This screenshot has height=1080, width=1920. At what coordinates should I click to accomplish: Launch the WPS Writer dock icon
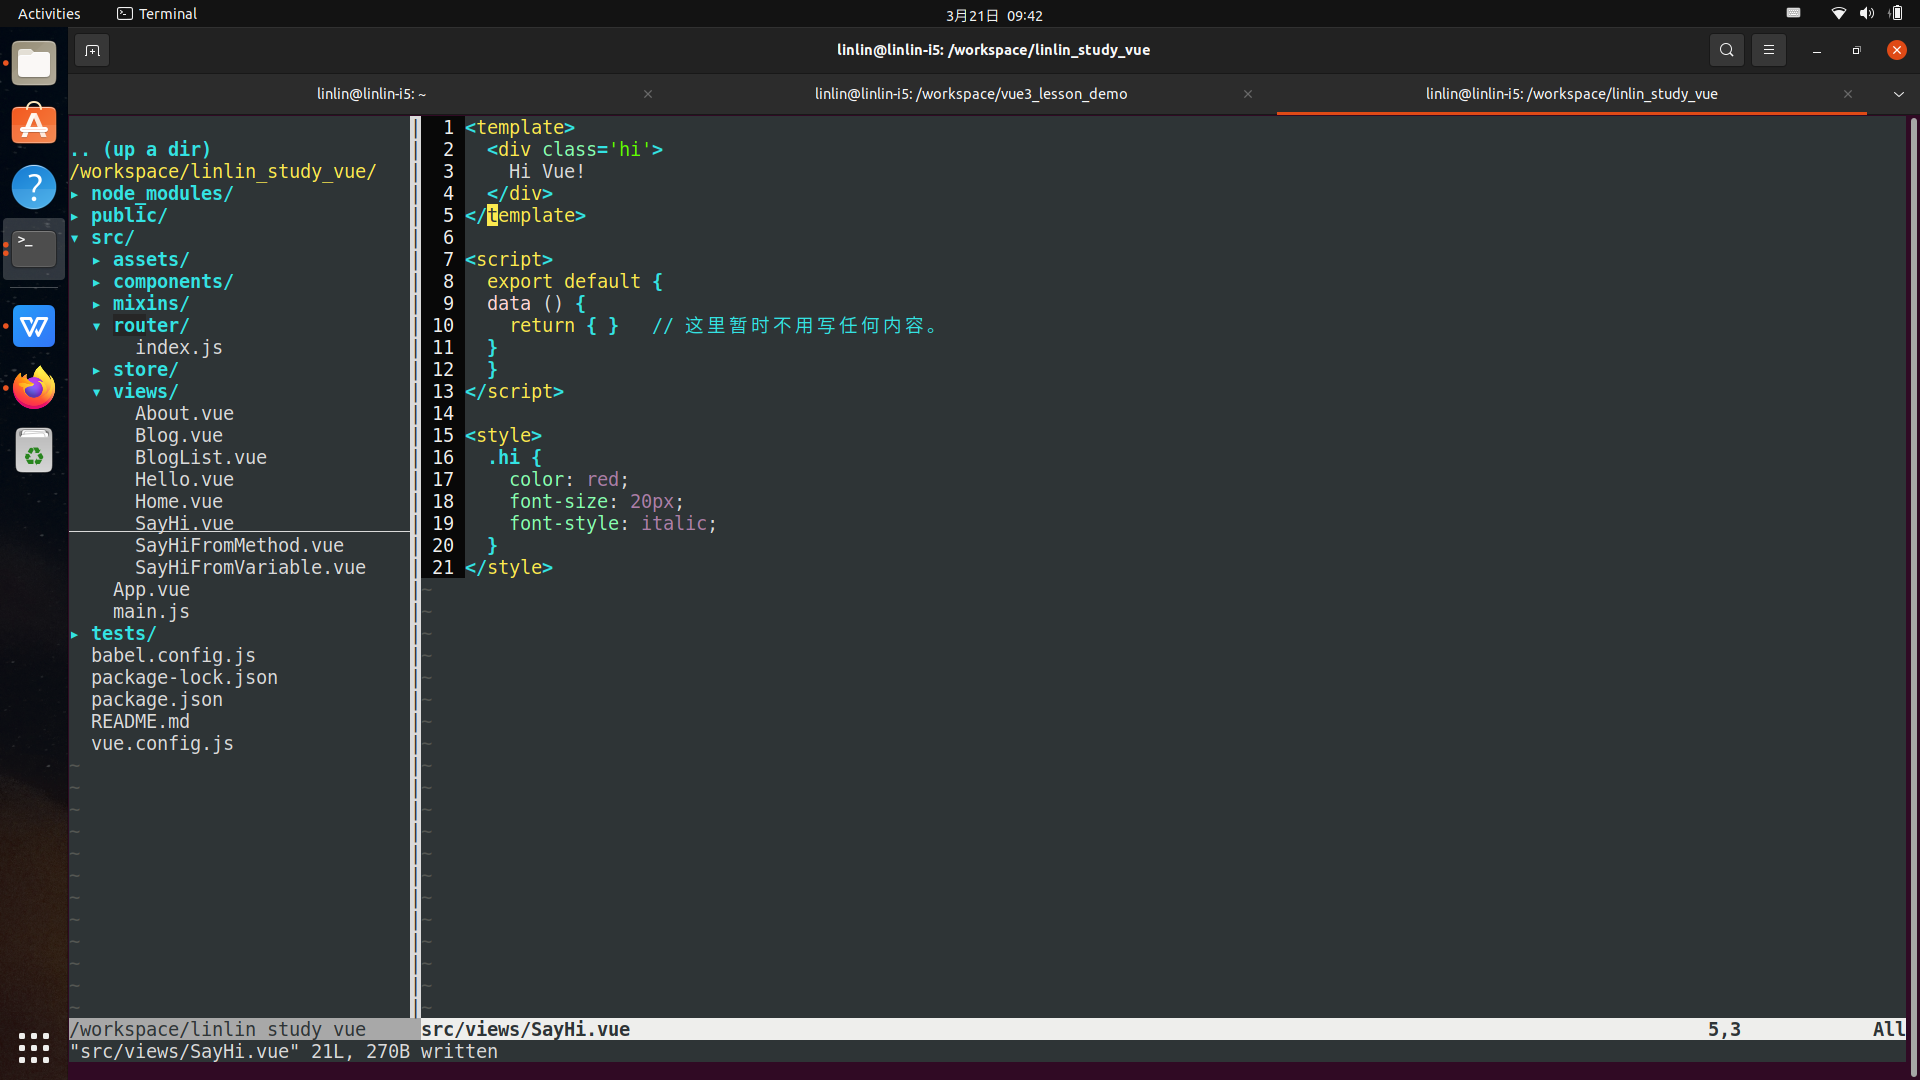(x=34, y=326)
